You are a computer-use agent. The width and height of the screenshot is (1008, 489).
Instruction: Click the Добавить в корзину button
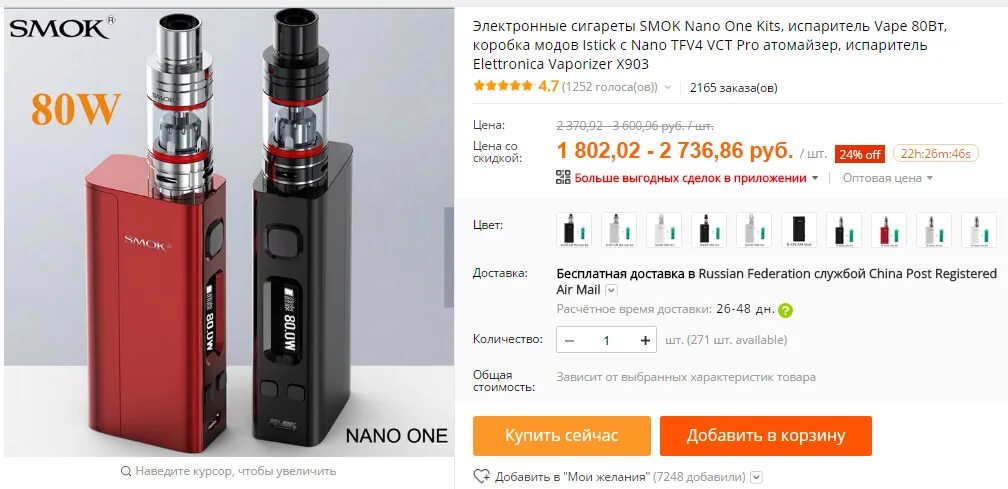pos(766,436)
